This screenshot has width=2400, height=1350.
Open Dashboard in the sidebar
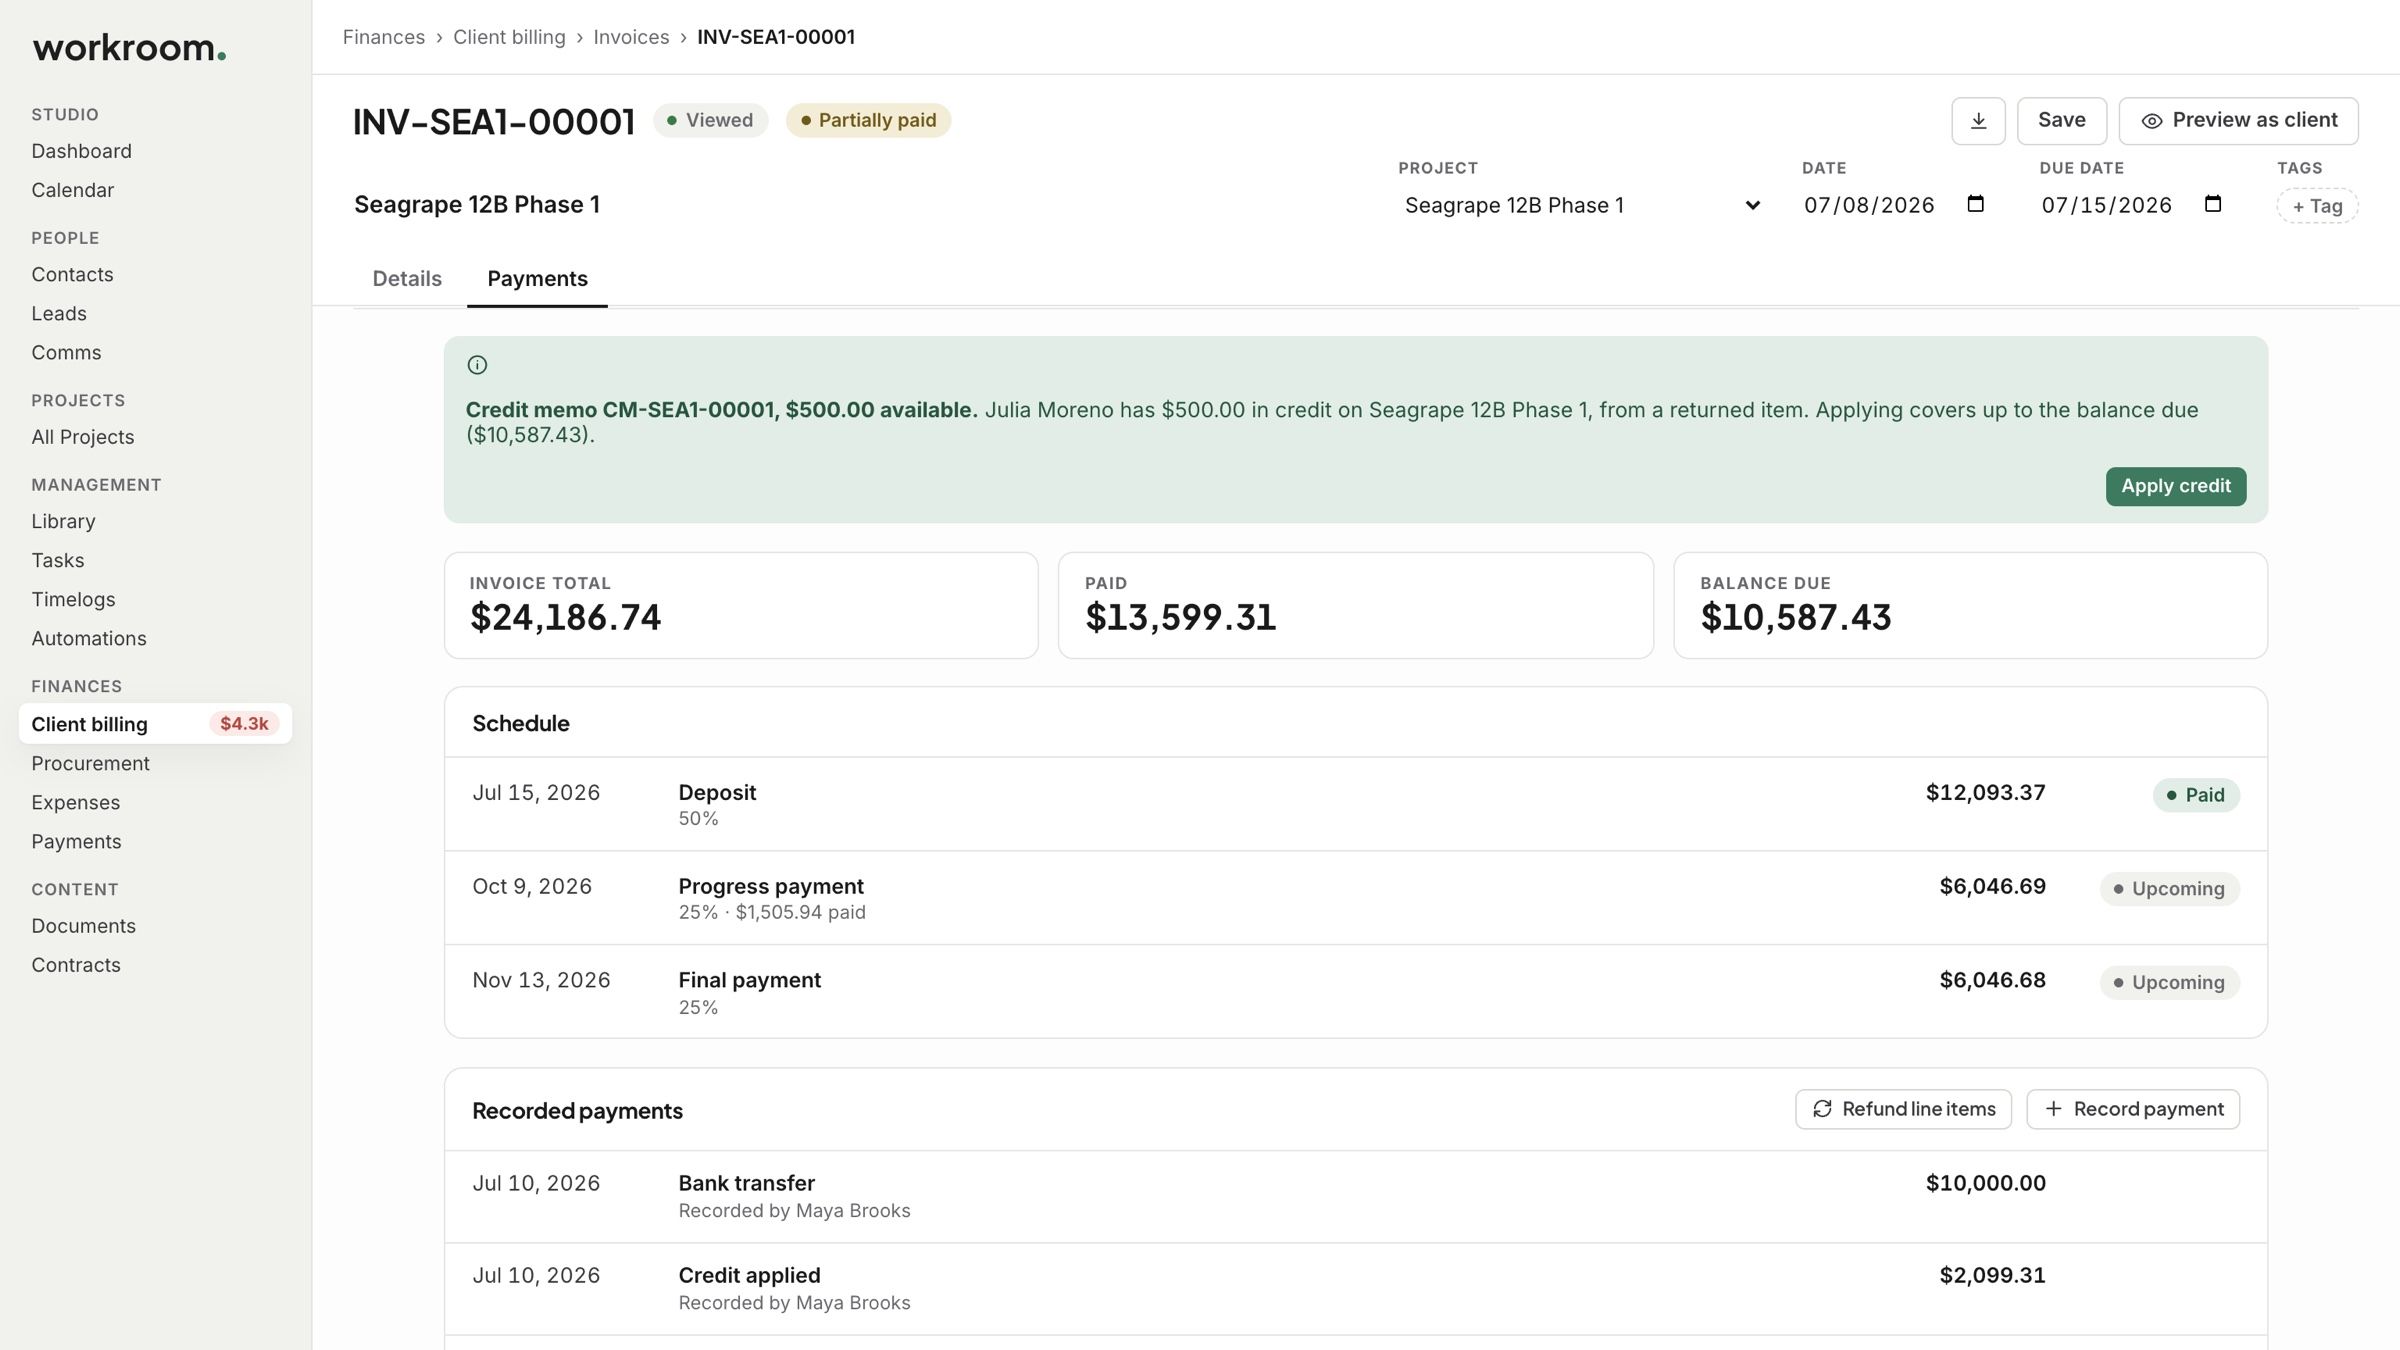tap(81, 151)
